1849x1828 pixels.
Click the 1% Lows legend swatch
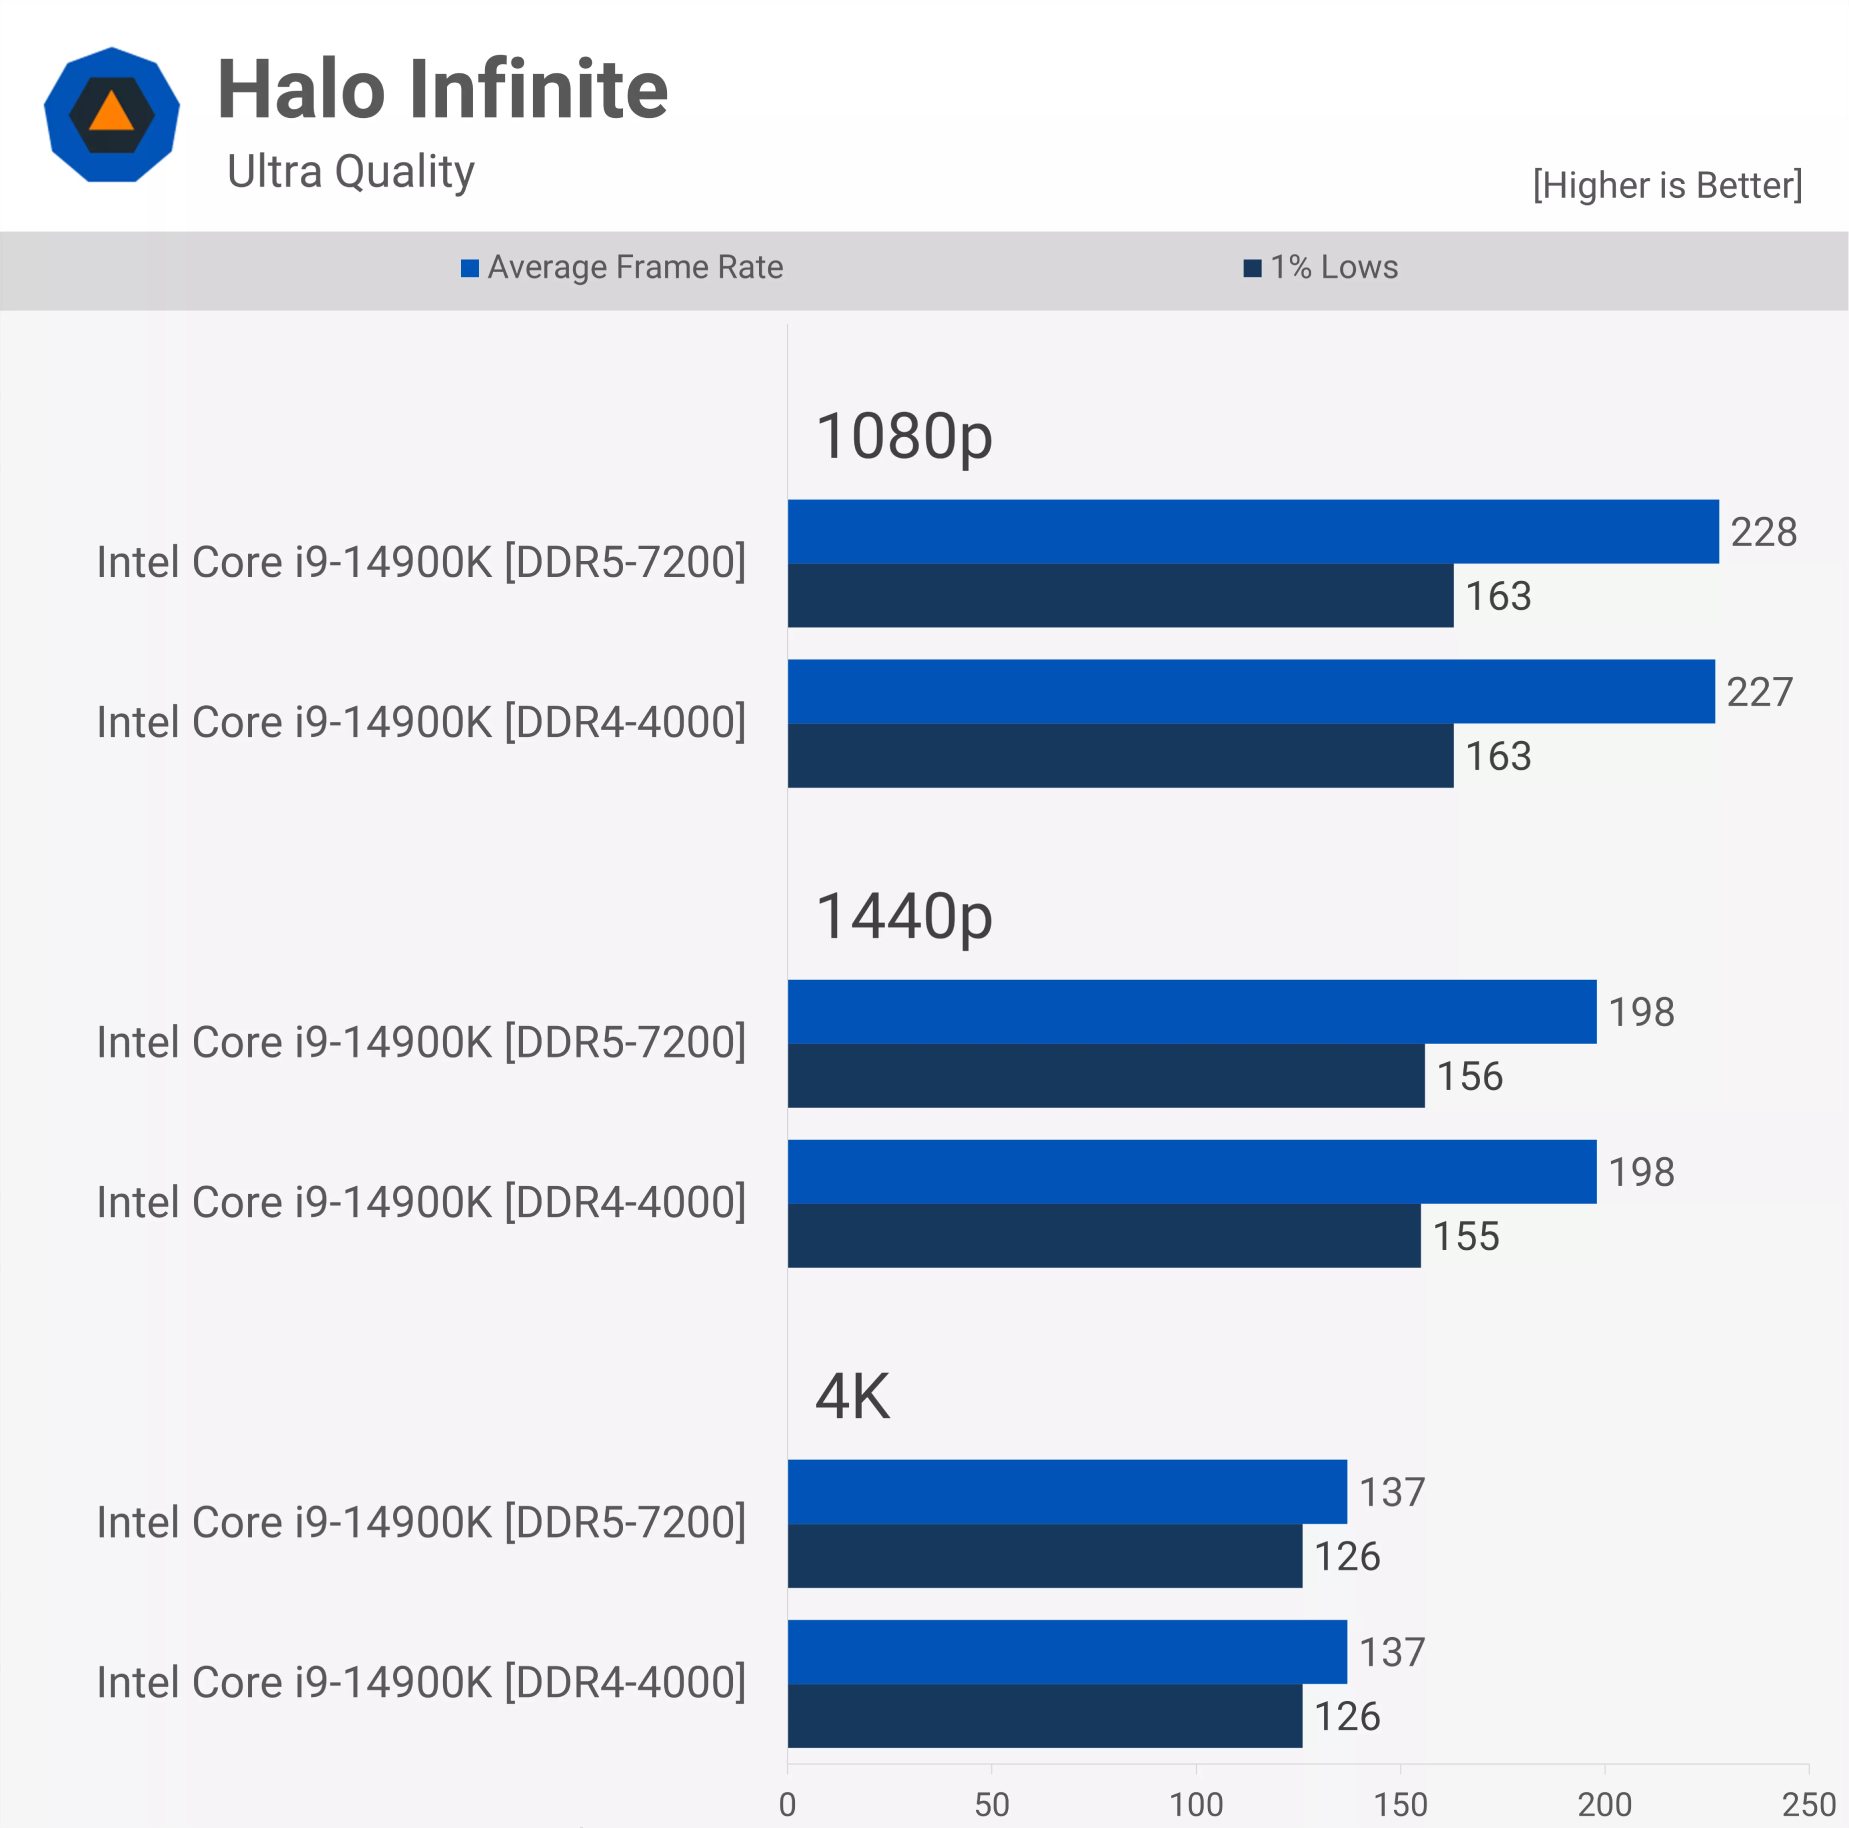1252,268
